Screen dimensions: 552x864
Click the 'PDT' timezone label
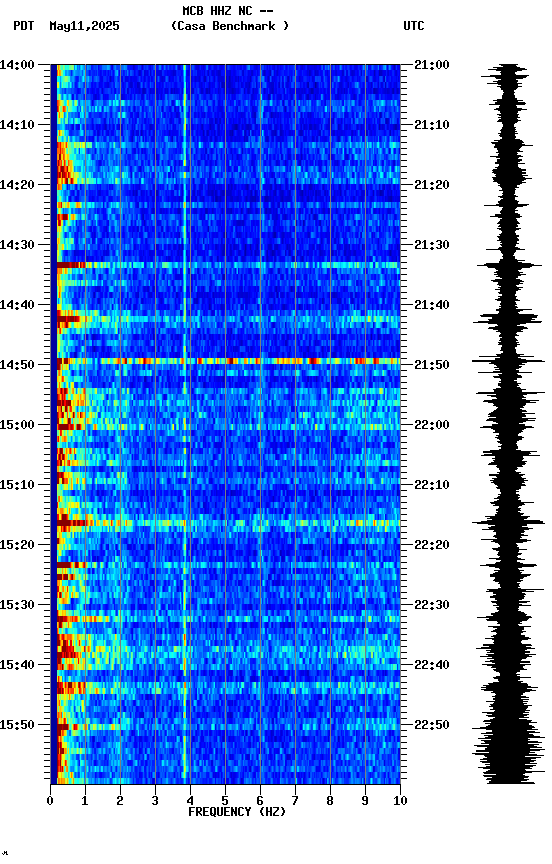24,26
